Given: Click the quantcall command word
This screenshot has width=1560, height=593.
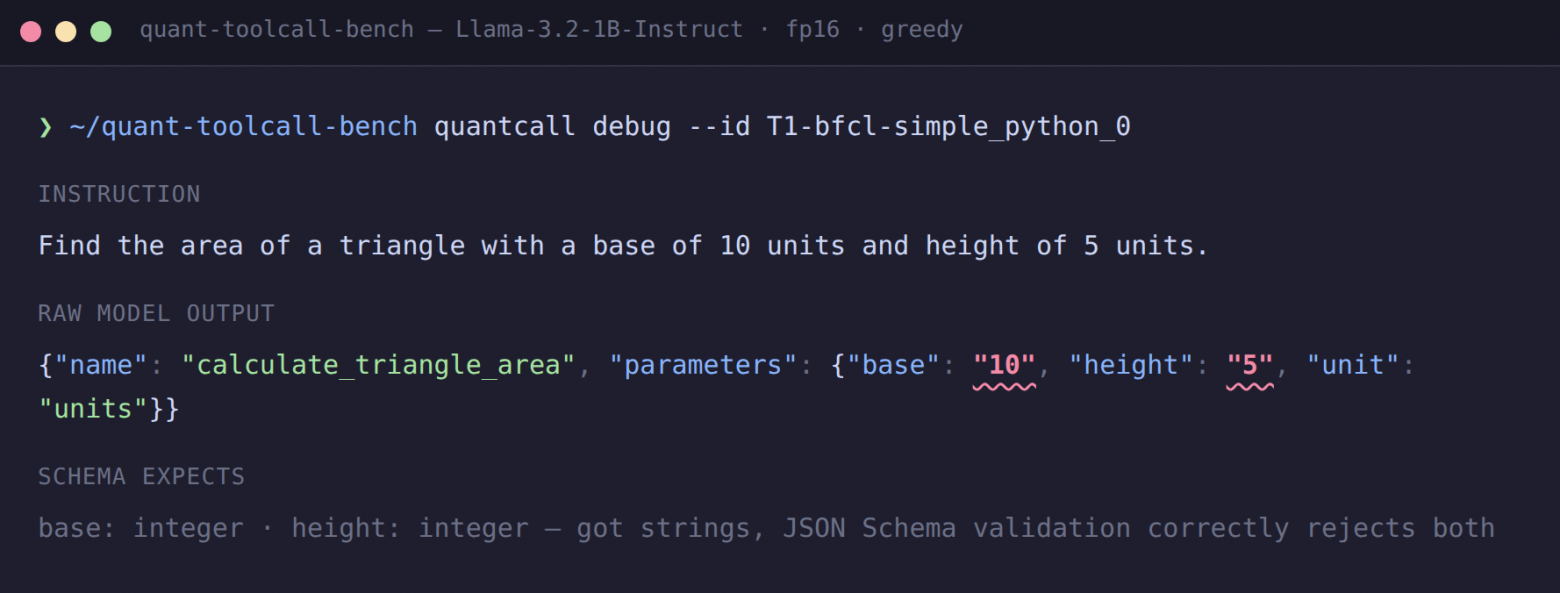Looking at the screenshot, I should point(505,128).
